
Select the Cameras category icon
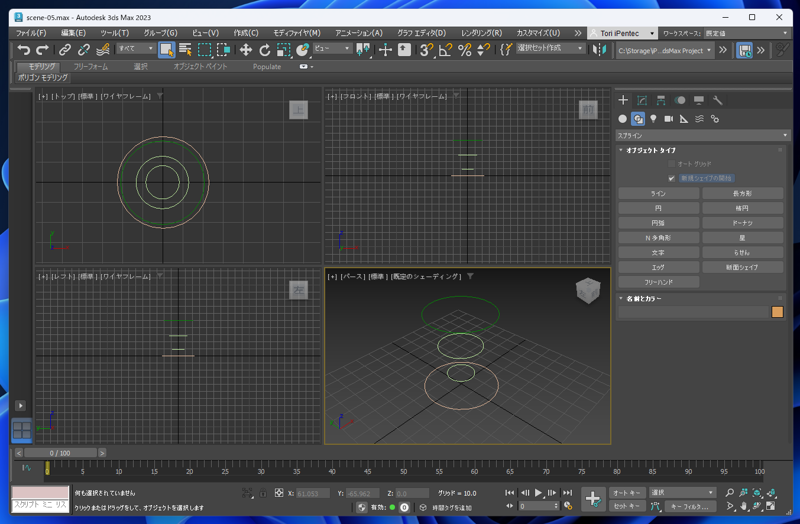[x=668, y=119]
